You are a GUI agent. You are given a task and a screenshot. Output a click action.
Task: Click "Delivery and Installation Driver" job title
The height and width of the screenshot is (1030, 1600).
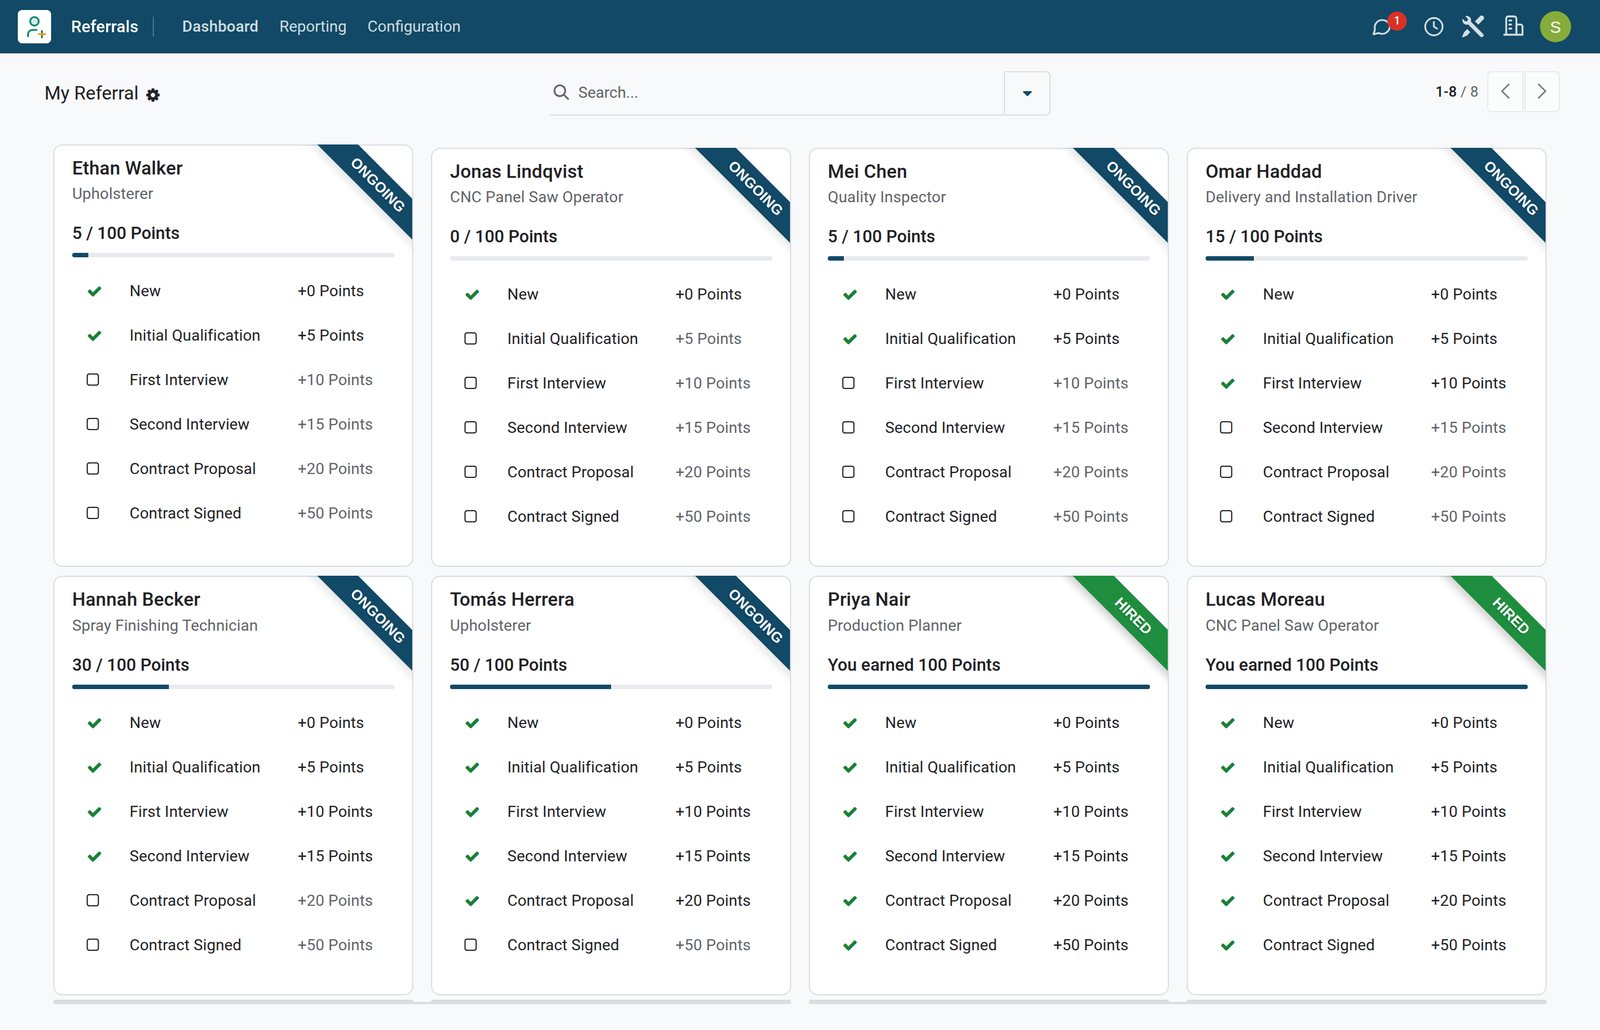(1311, 197)
